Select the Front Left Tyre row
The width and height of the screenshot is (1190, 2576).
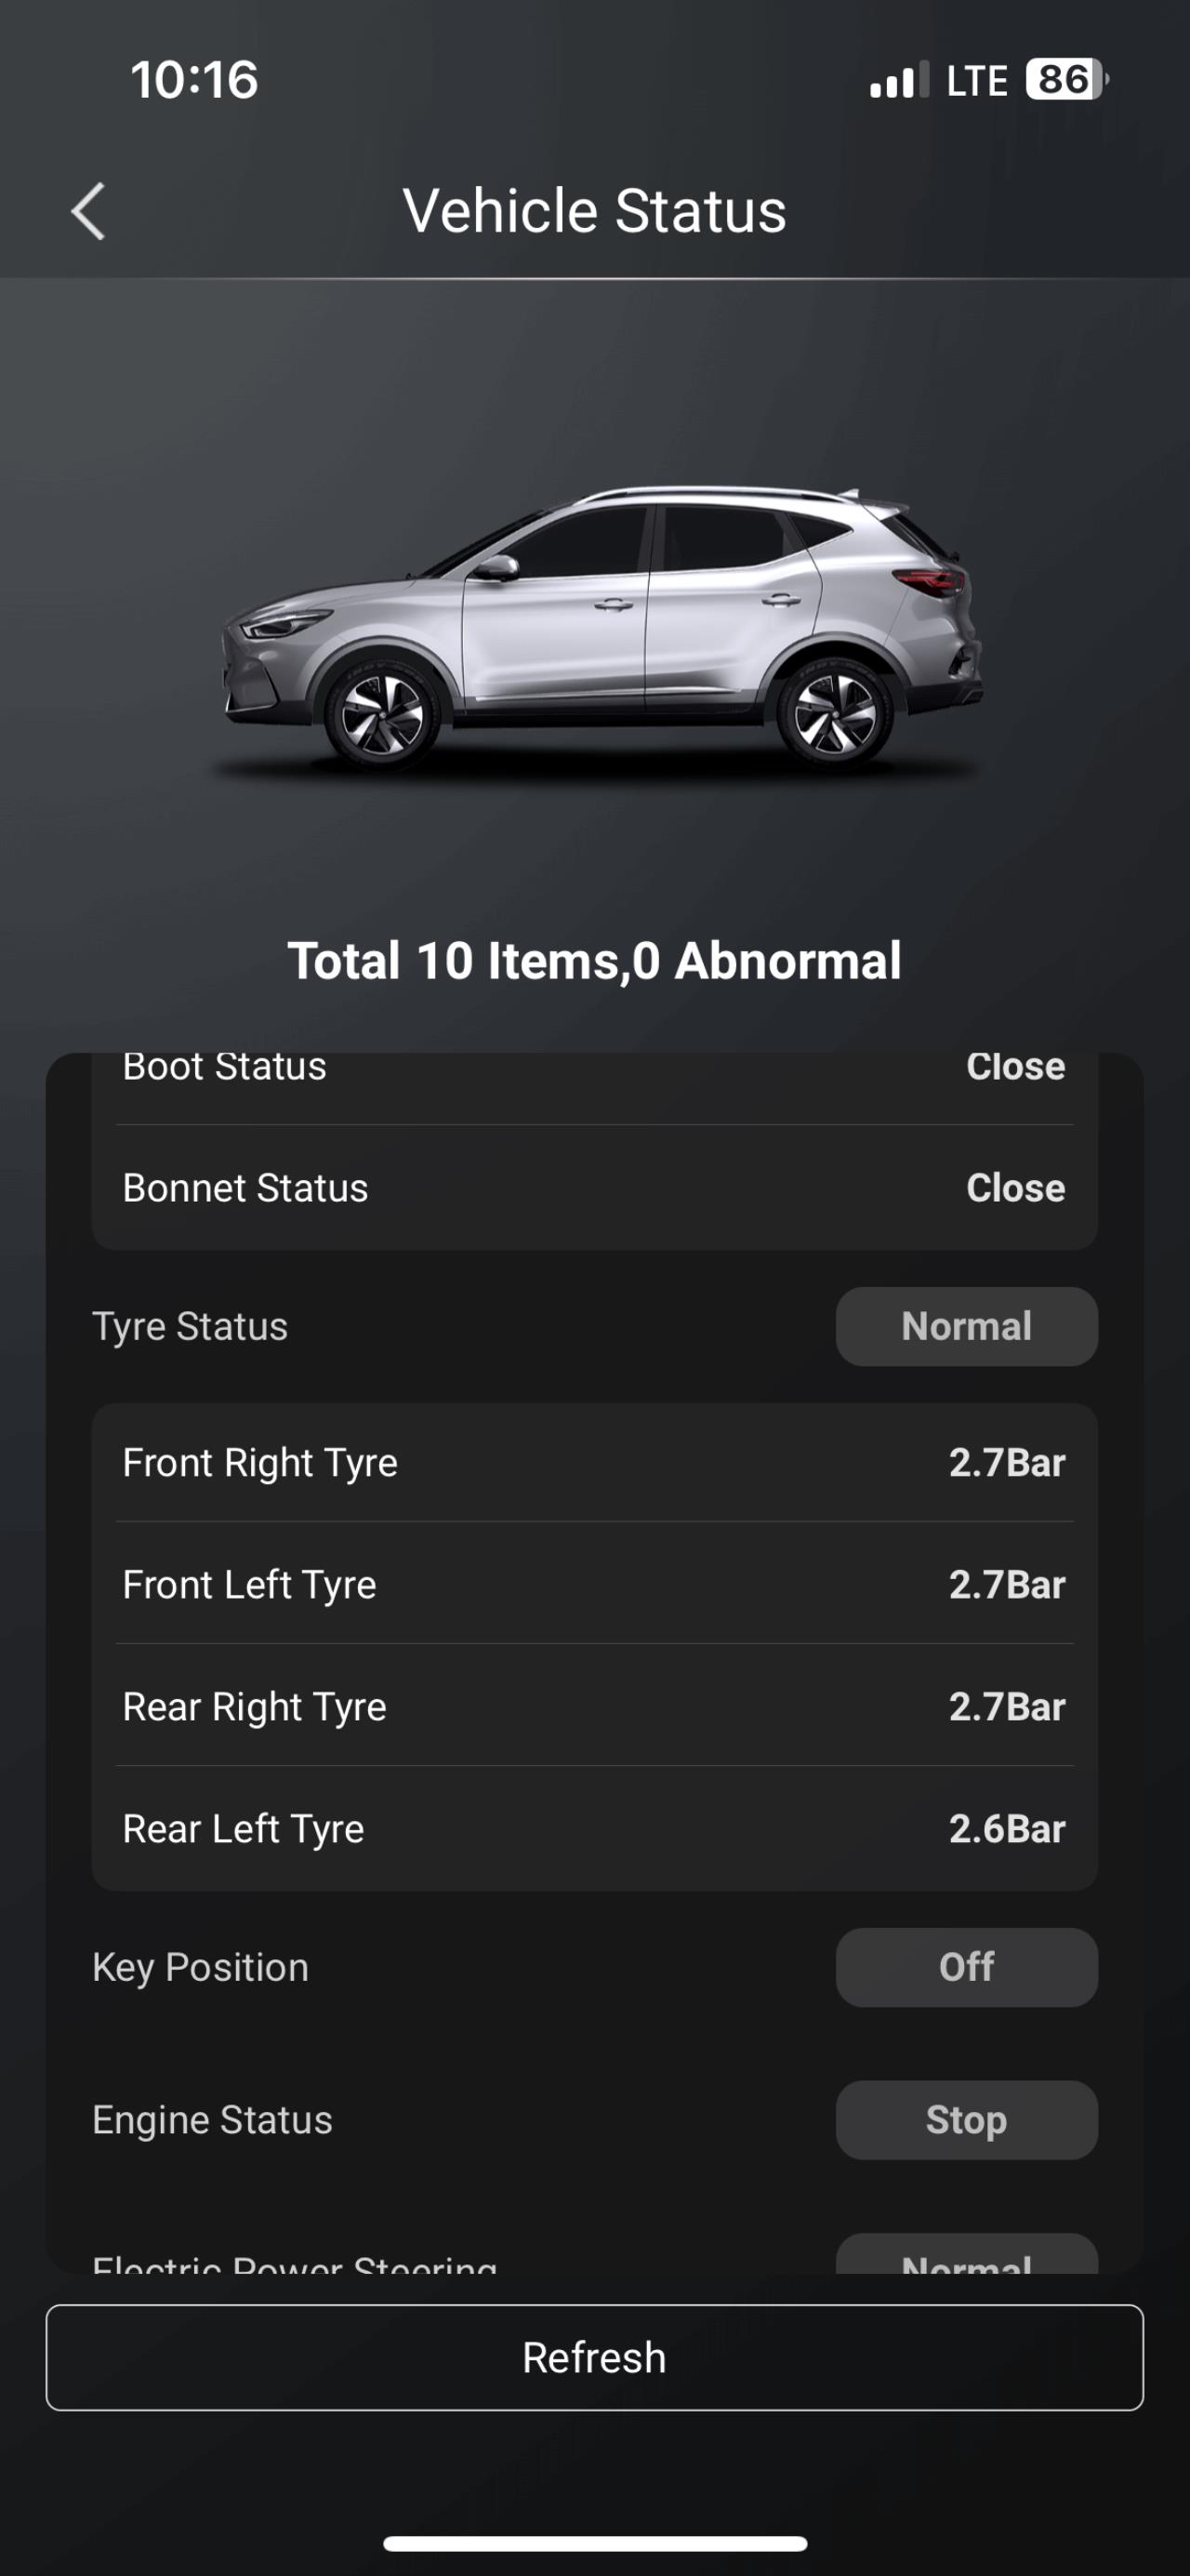point(595,1584)
